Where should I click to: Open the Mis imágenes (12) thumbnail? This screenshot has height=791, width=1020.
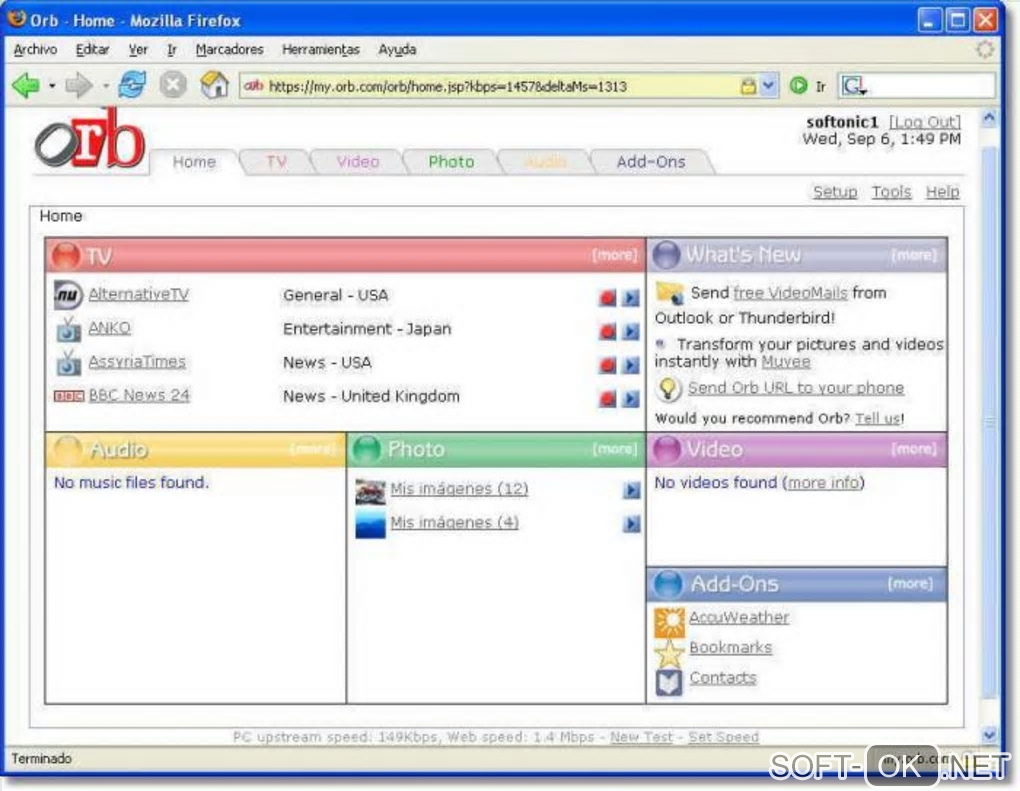point(370,491)
